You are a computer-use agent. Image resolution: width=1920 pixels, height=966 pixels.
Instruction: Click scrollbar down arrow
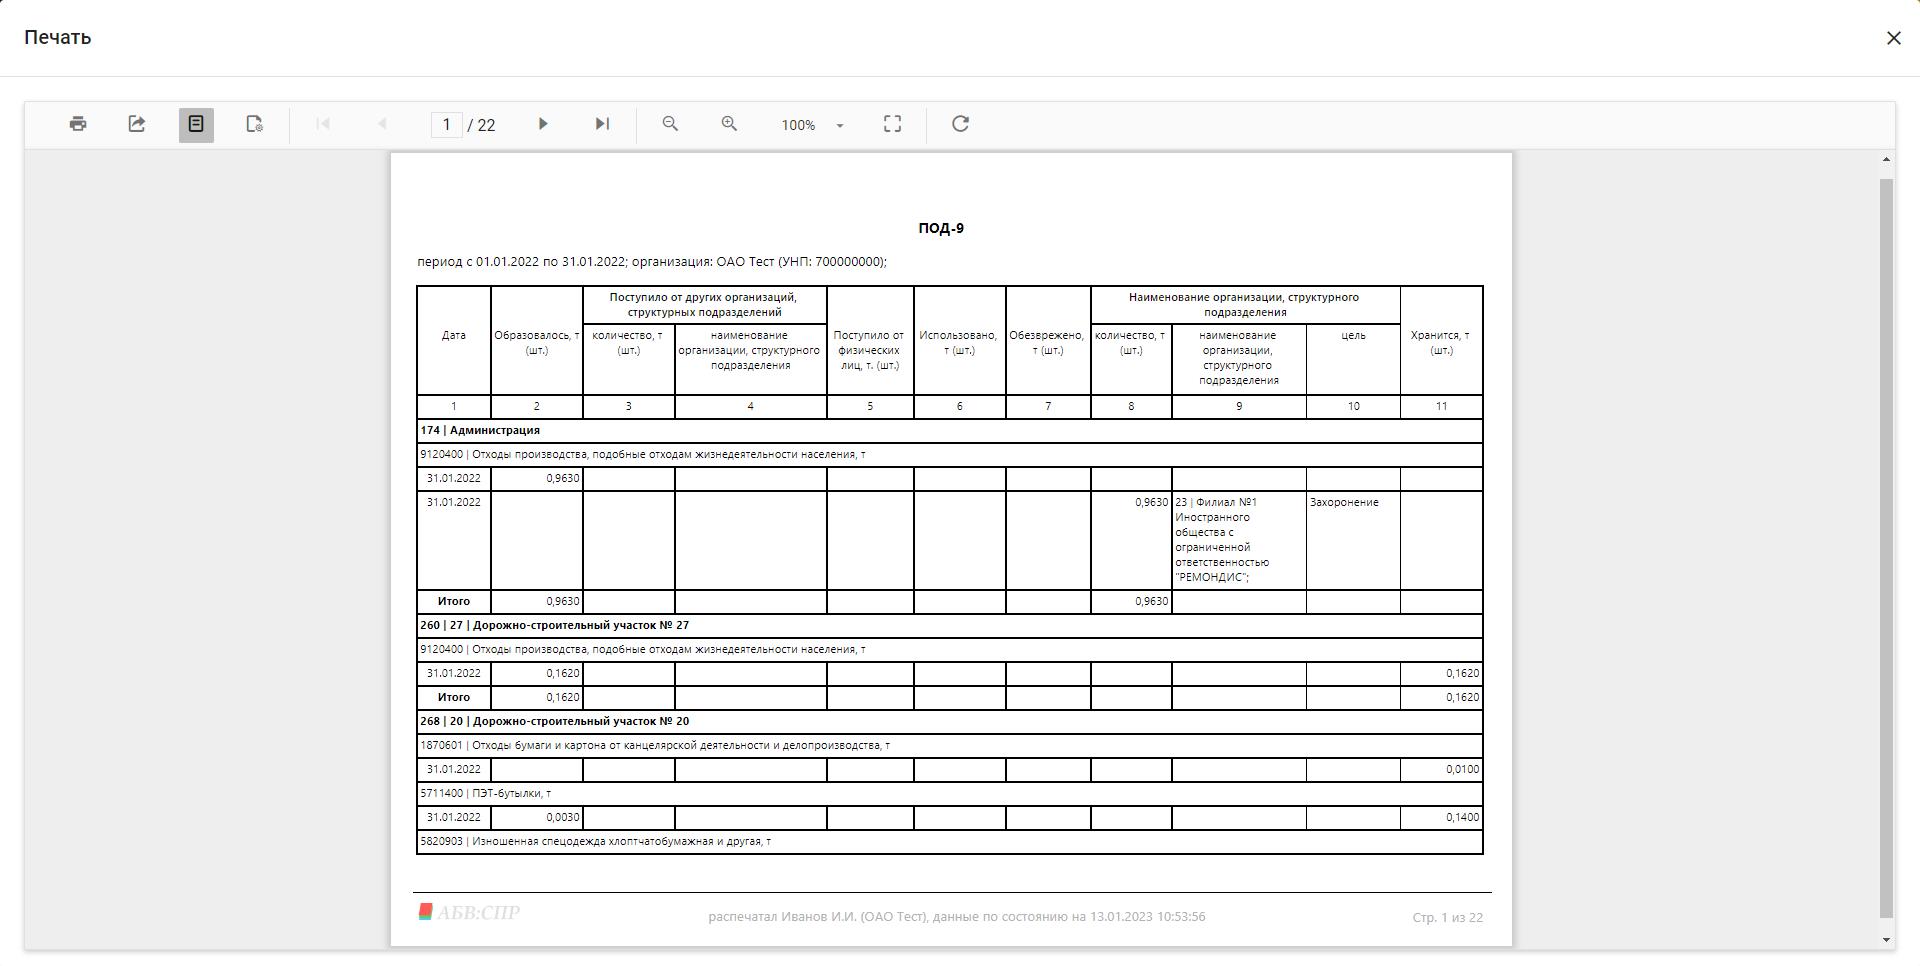click(1887, 940)
